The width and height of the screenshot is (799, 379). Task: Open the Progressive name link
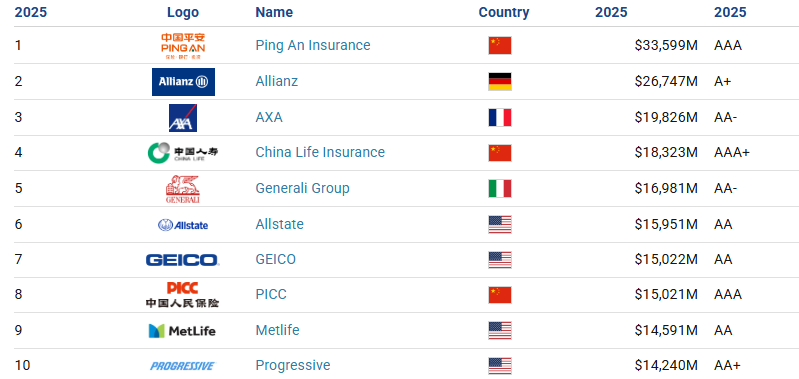[293, 365]
